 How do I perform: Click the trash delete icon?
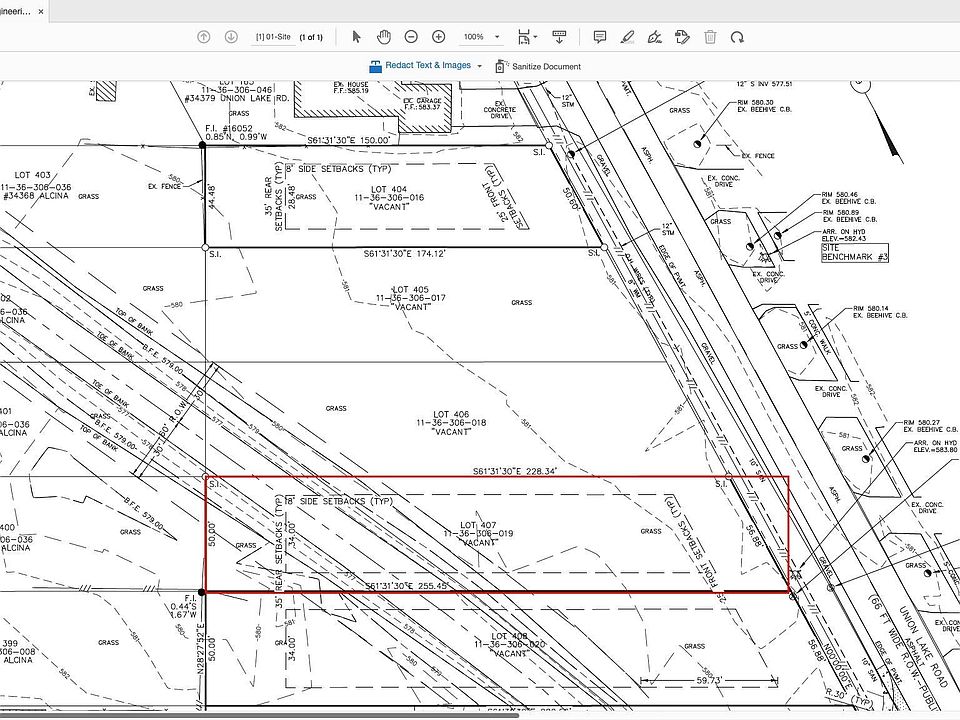click(x=710, y=37)
